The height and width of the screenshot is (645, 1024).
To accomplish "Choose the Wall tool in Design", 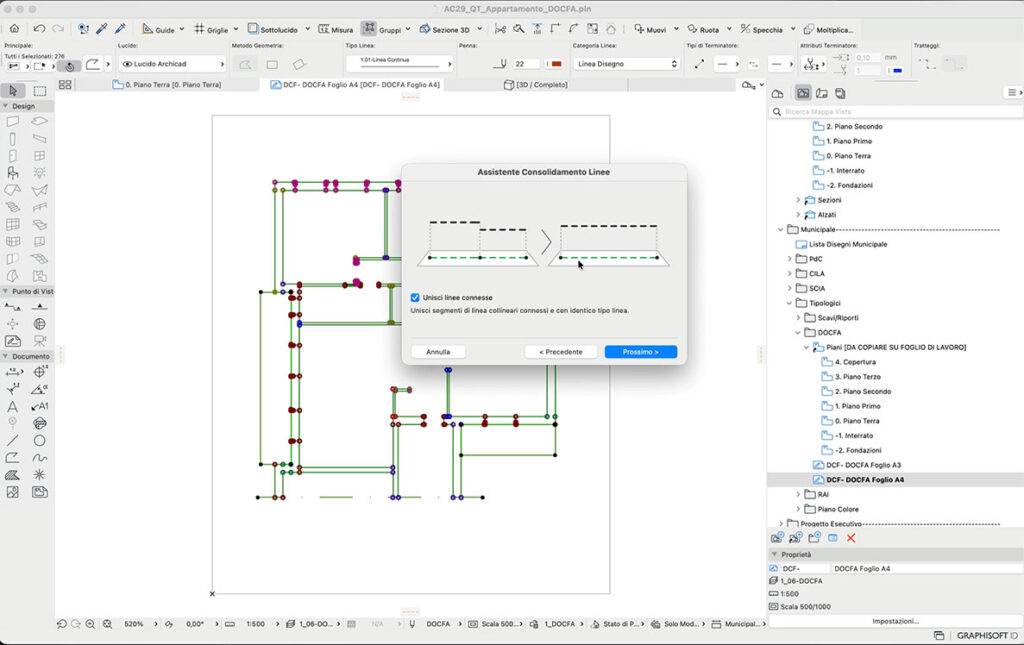I will (x=12, y=121).
